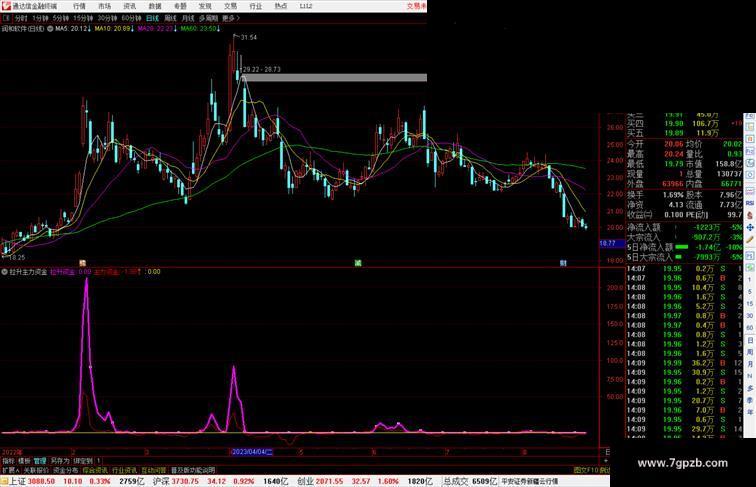The image size is (756, 487).
Task: Click the MA60 23.50 indicator label
Action: pos(201,29)
